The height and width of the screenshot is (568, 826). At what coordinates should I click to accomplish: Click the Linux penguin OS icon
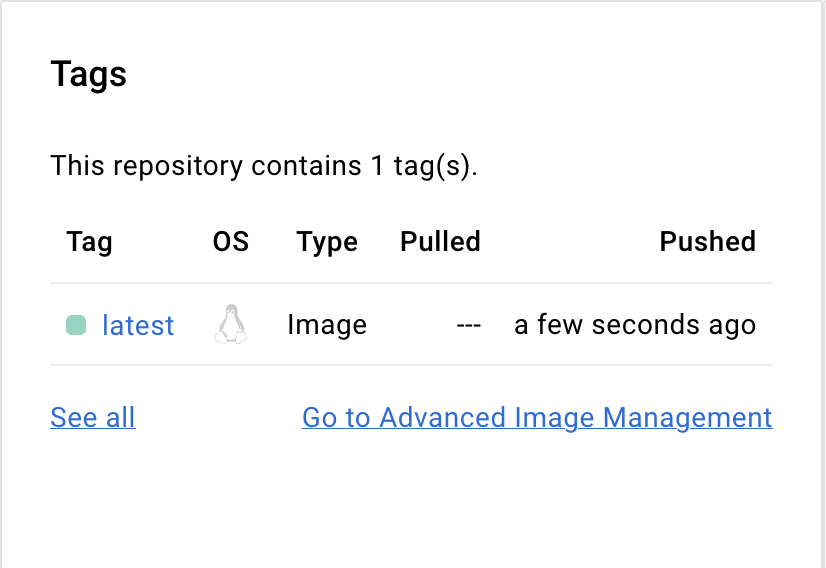pos(231,324)
